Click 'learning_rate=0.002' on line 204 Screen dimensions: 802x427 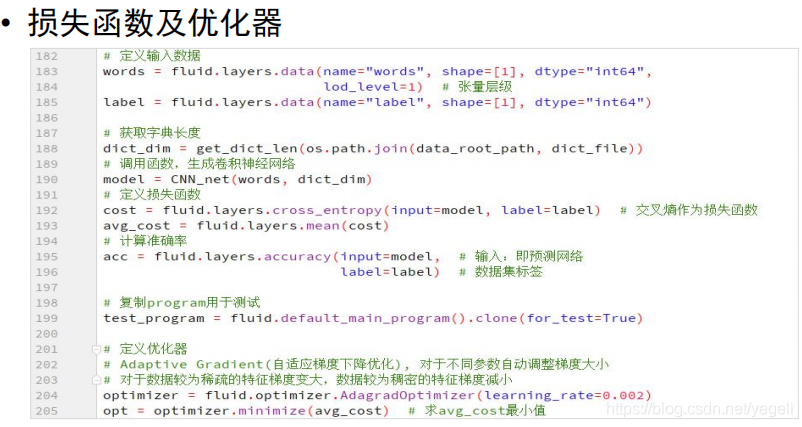pyautogui.click(x=565, y=396)
